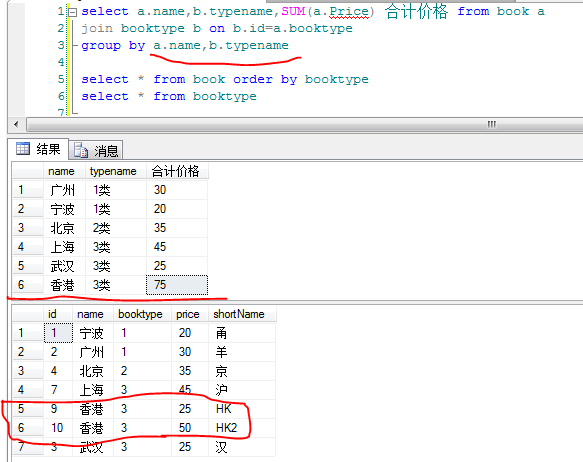Viewport: 583px width, 462px height.
Task: Click the messages icon on 消息 tab
Action: click(x=81, y=150)
